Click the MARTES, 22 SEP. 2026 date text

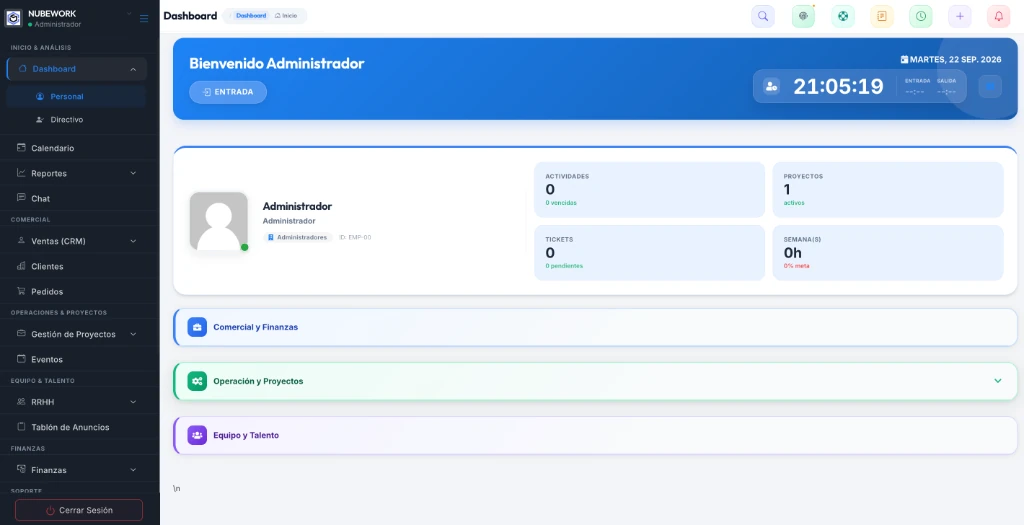955,59
